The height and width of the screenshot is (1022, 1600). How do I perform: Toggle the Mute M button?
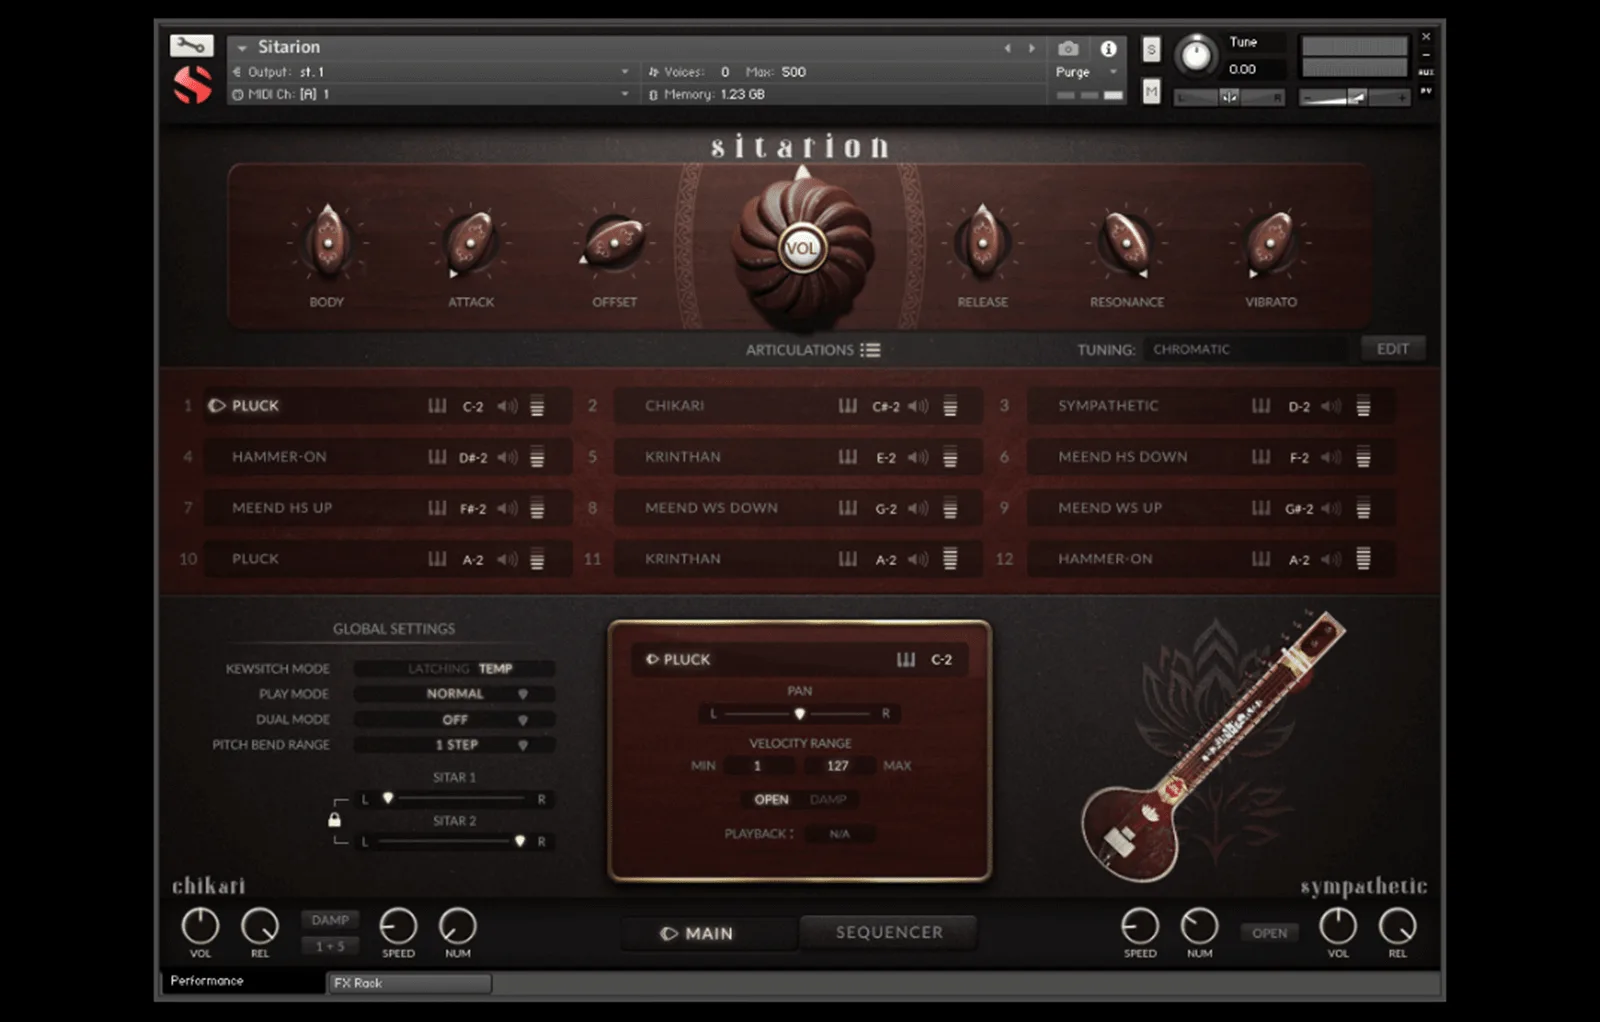(1151, 93)
